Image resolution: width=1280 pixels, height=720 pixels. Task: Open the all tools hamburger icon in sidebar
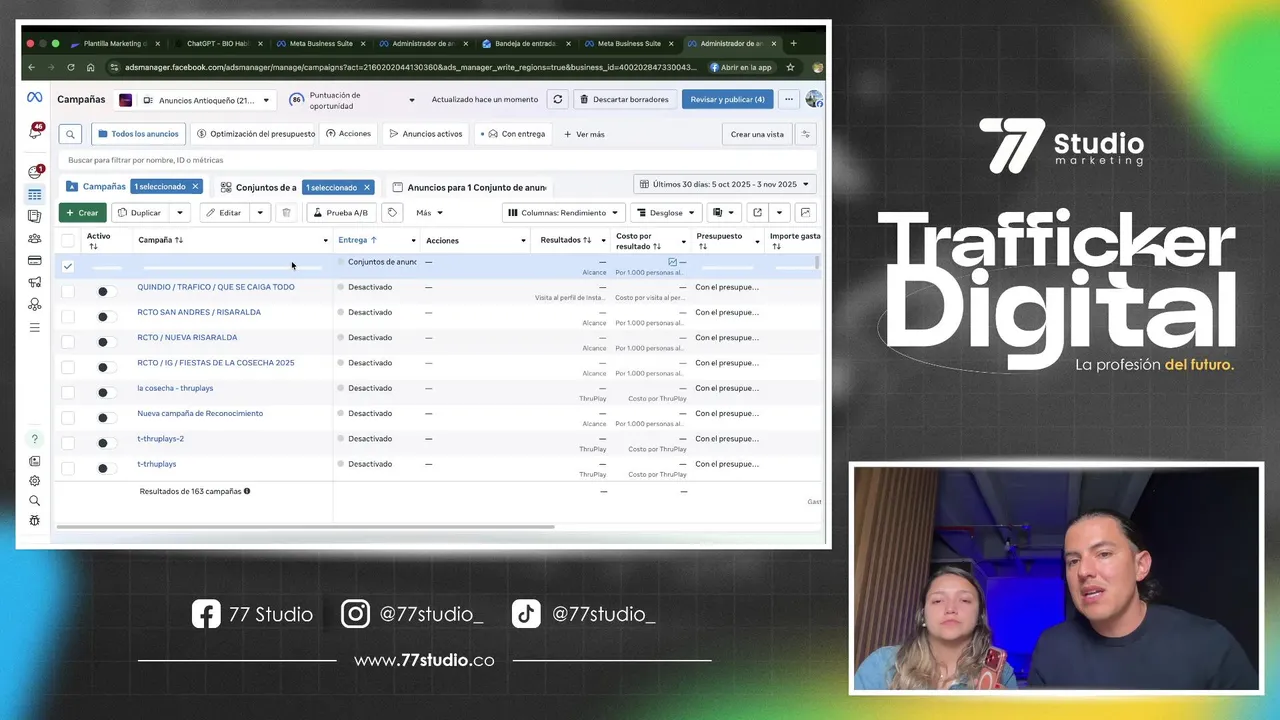pyautogui.click(x=35, y=328)
